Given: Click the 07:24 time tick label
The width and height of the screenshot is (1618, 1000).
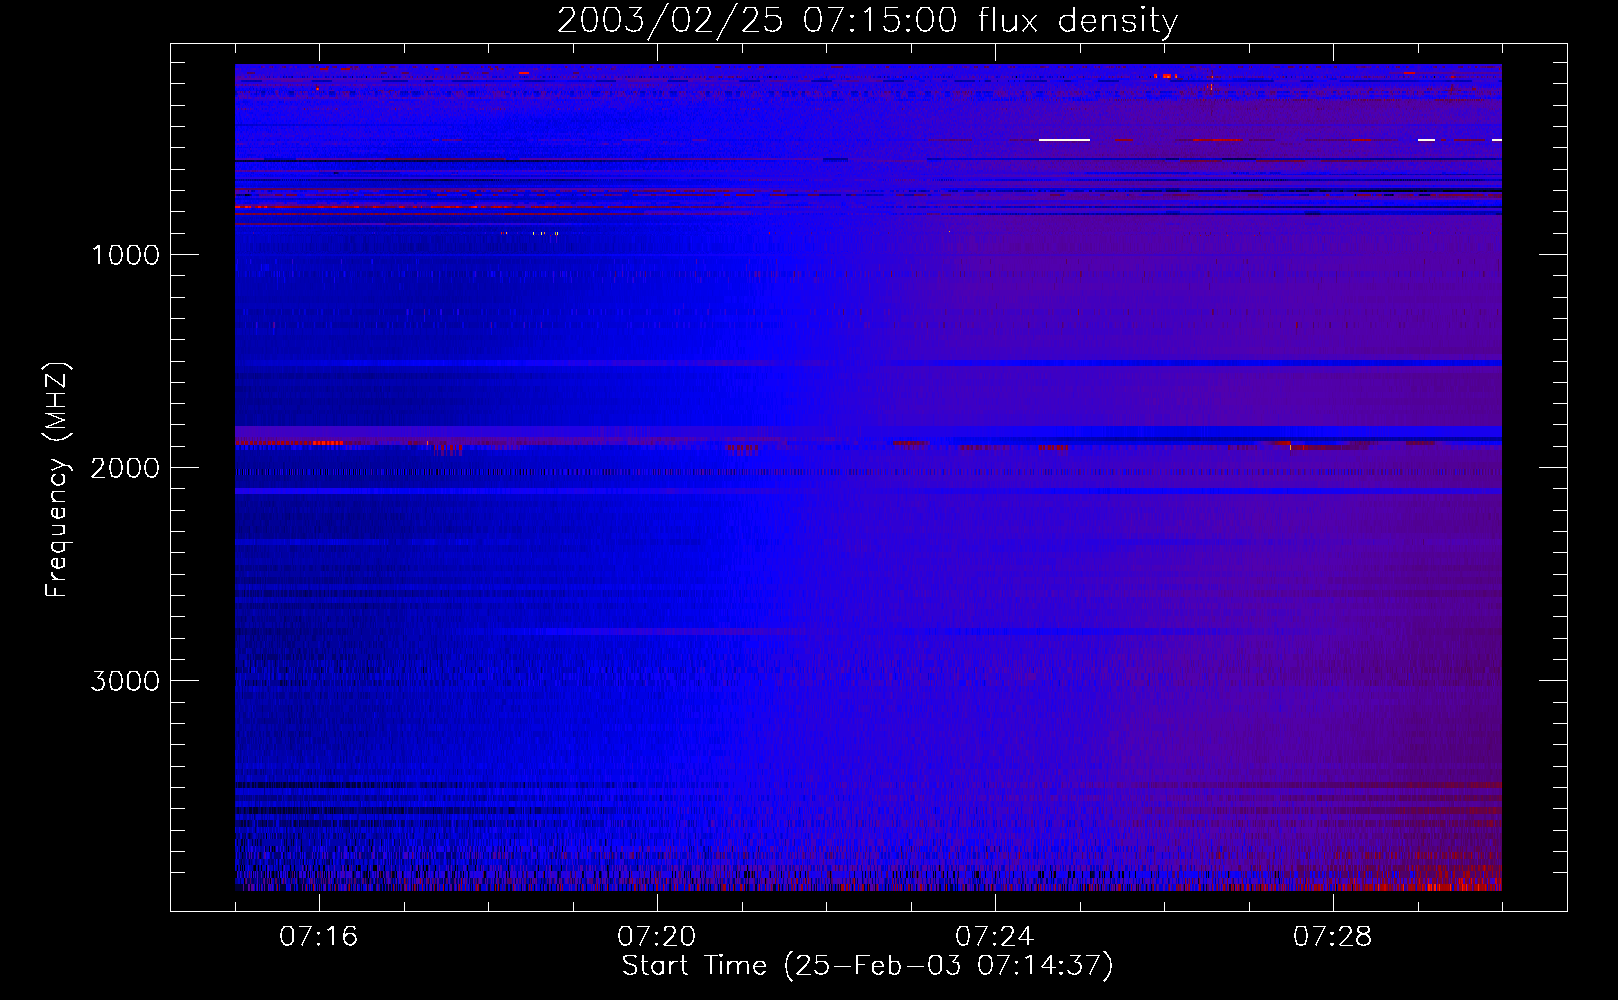Looking at the screenshot, I should click(x=994, y=937).
